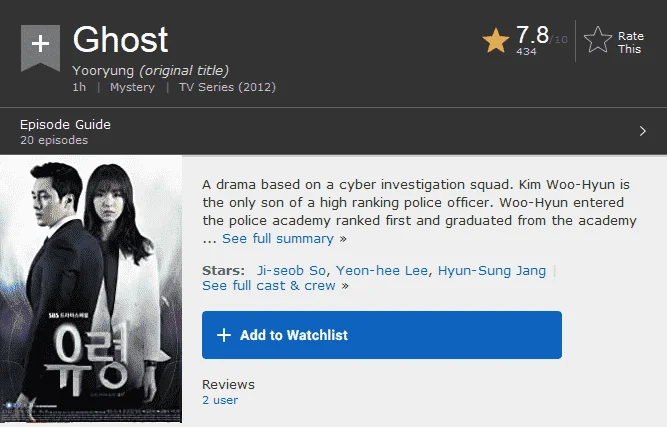
Task: Click the plus icon inside Add to Watchlist
Action: 224,335
